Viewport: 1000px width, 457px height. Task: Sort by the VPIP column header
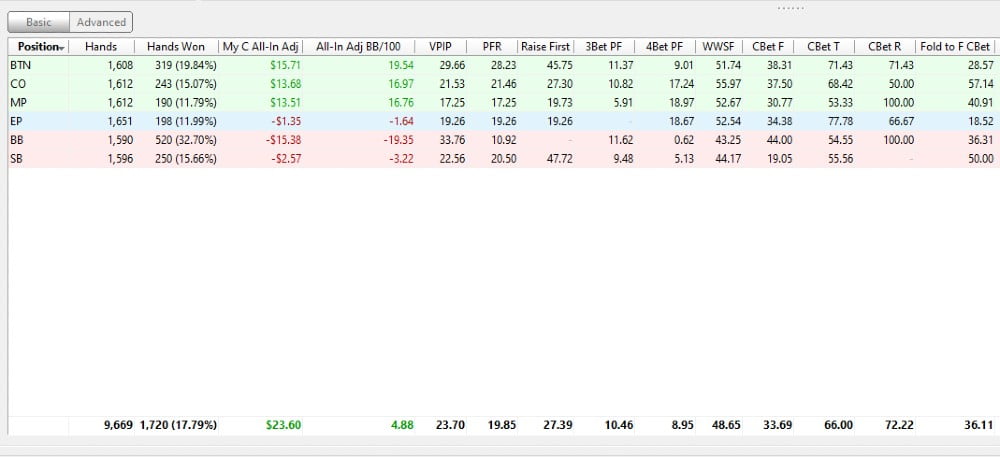440,47
